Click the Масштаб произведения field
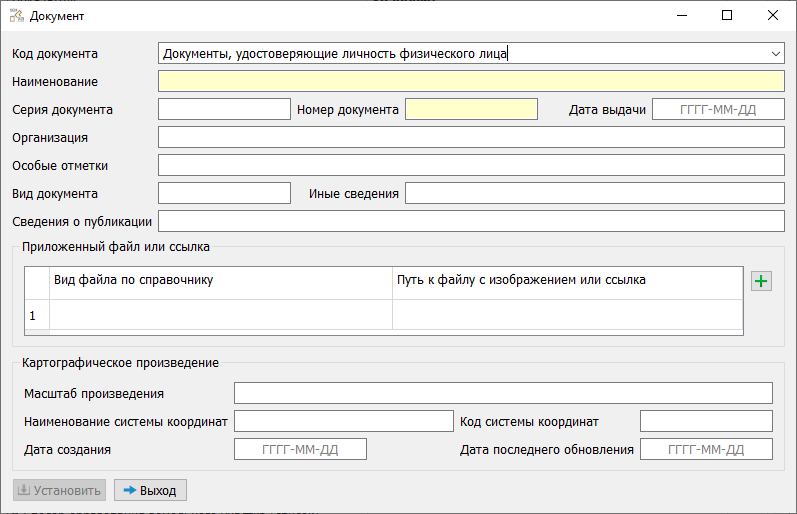 tap(503, 393)
